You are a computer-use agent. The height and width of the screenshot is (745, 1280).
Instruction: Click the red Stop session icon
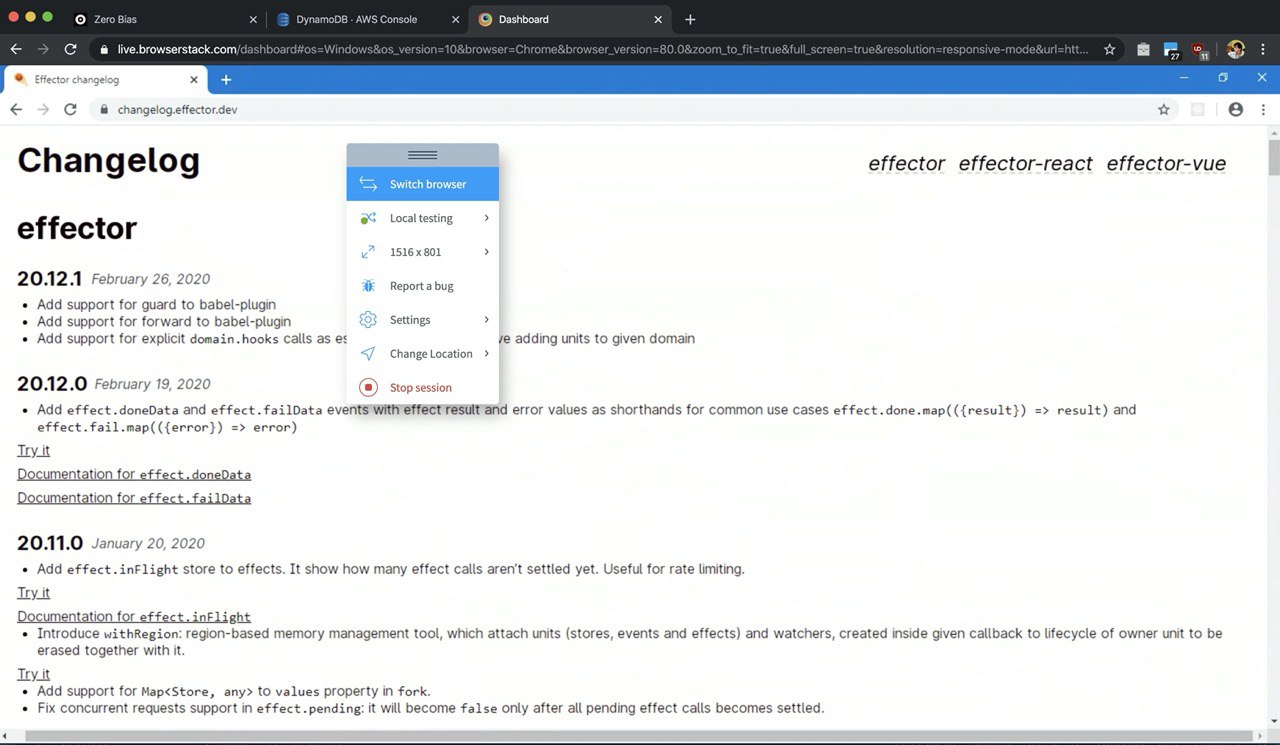coord(368,388)
